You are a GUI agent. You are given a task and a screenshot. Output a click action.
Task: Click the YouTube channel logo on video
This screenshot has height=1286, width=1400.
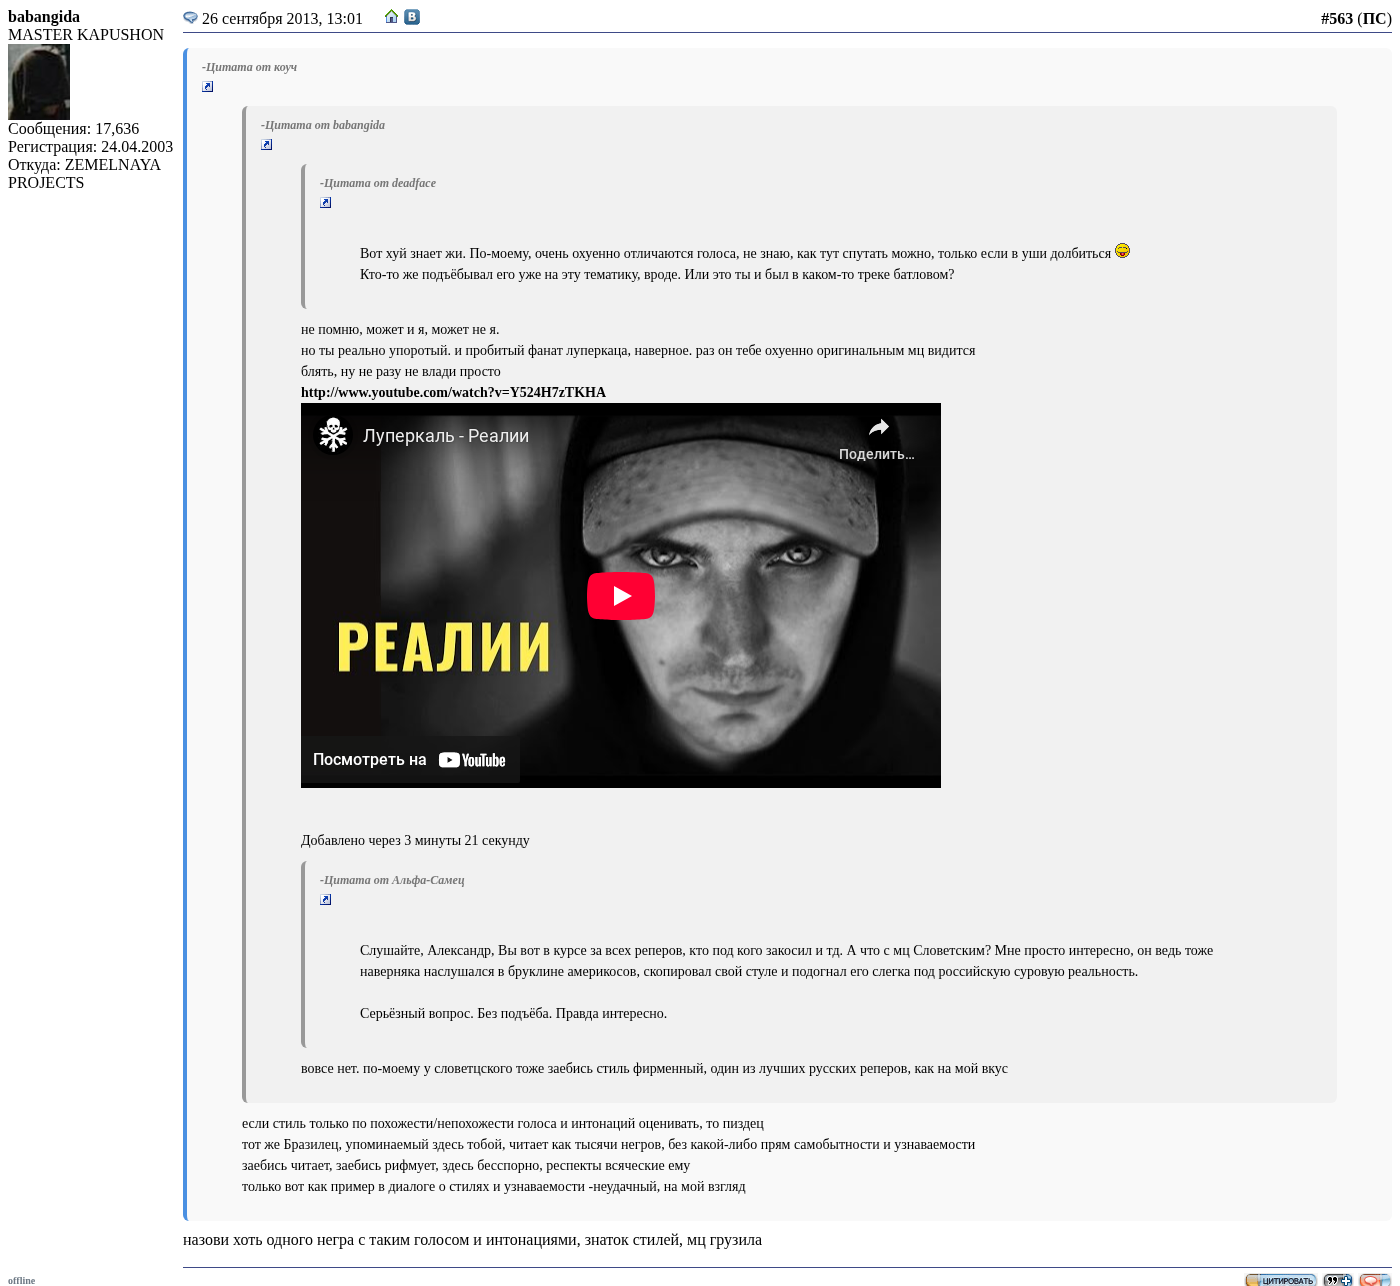(x=333, y=435)
